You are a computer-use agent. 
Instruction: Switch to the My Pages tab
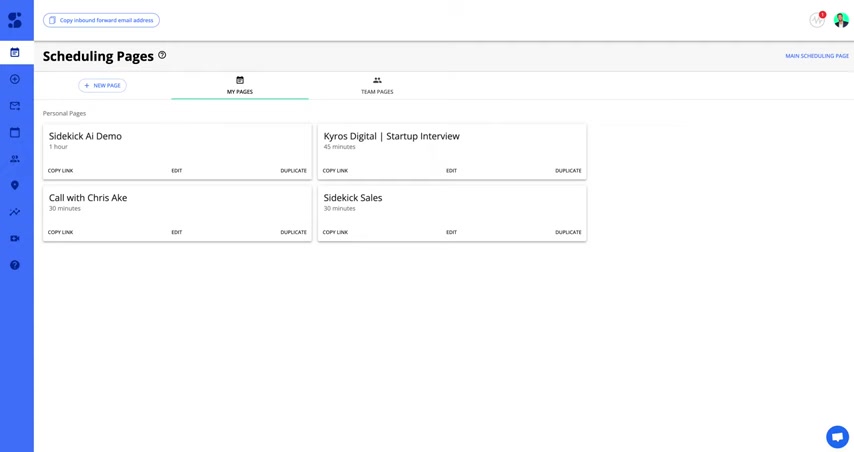240,85
